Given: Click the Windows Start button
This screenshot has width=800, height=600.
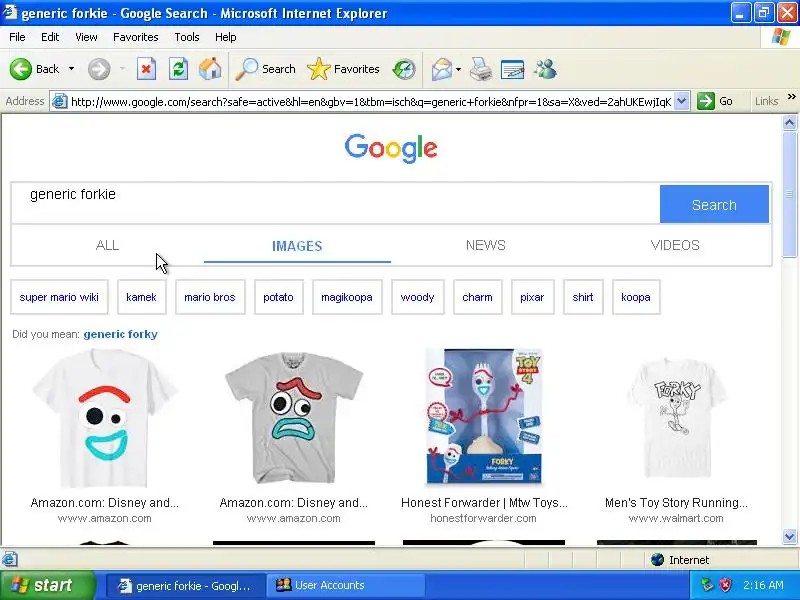Looking at the screenshot, I should (x=47, y=585).
